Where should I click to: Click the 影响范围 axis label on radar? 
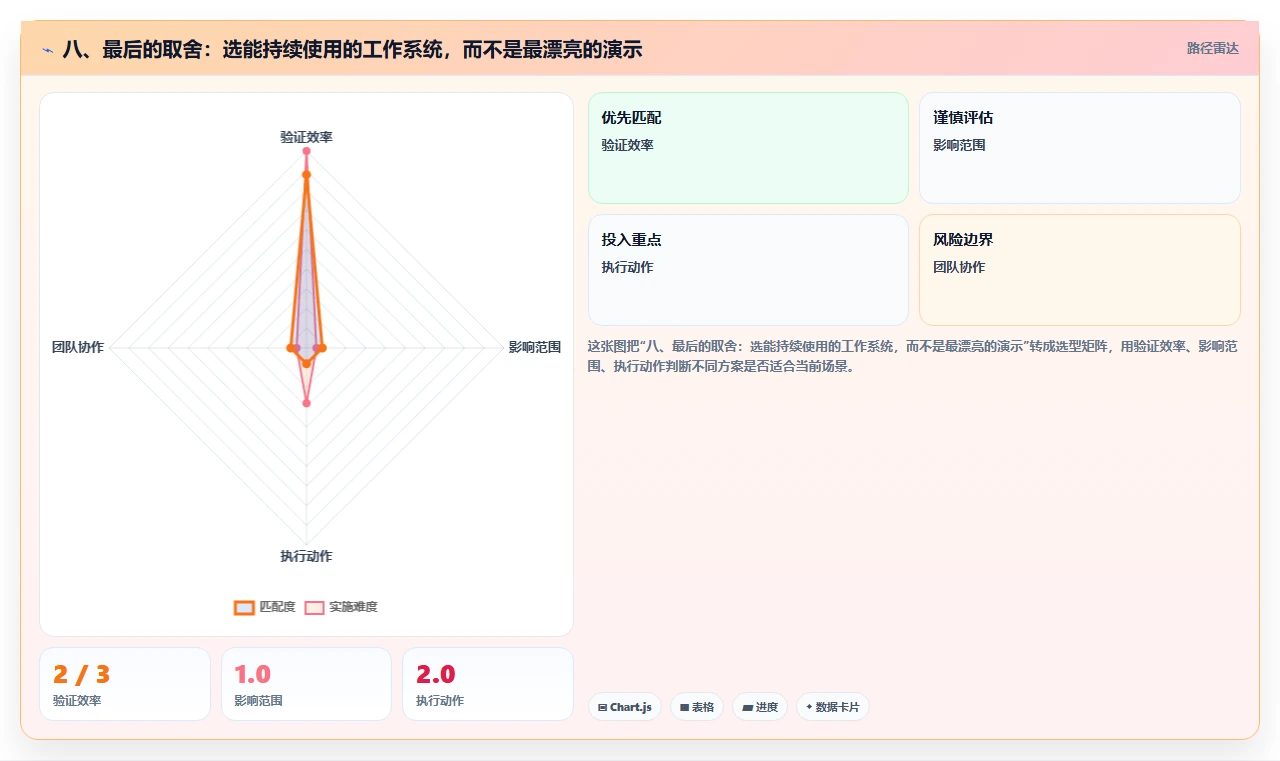point(535,347)
